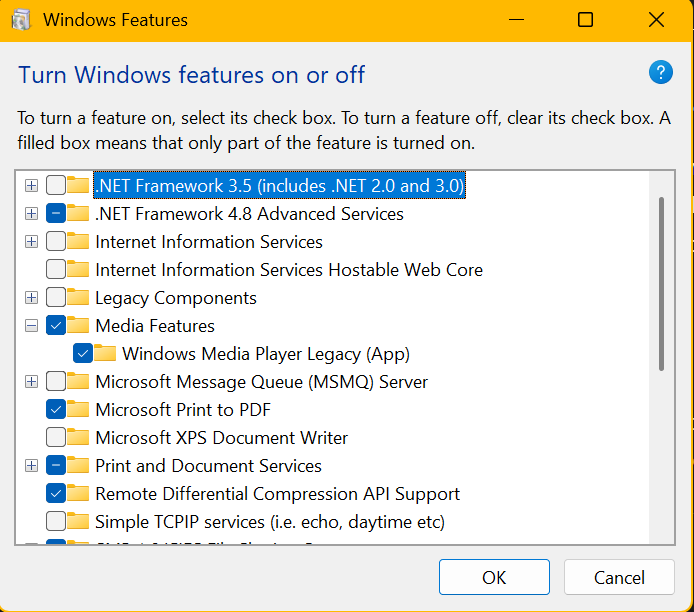This screenshot has width=694, height=612.
Task: Click folder icon beside Legacy Components
Action: (x=78, y=297)
